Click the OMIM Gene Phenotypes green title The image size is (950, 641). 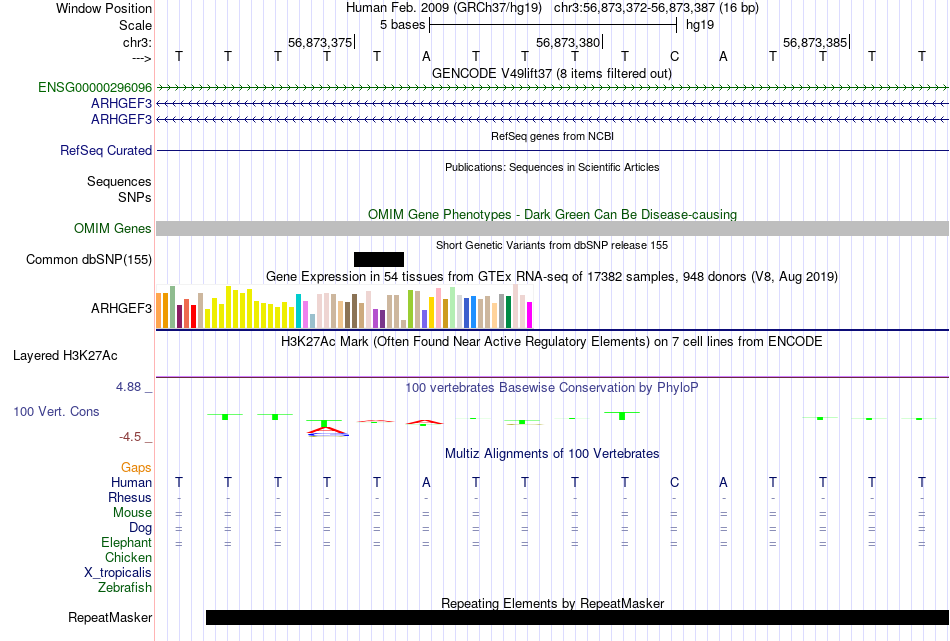pos(553,214)
